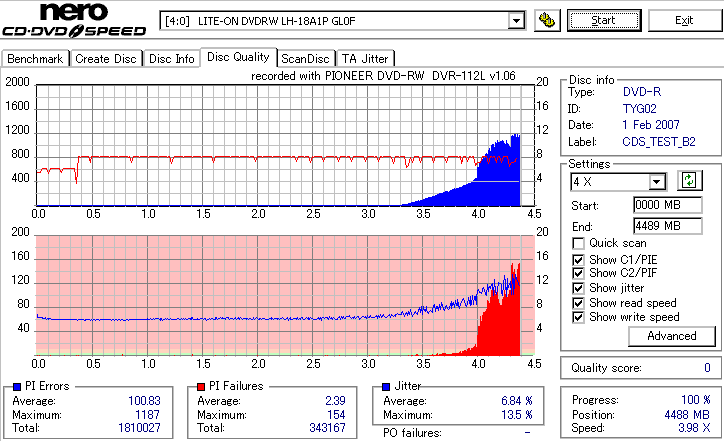
Task: Click the green refresh speed icon
Action: [689, 180]
